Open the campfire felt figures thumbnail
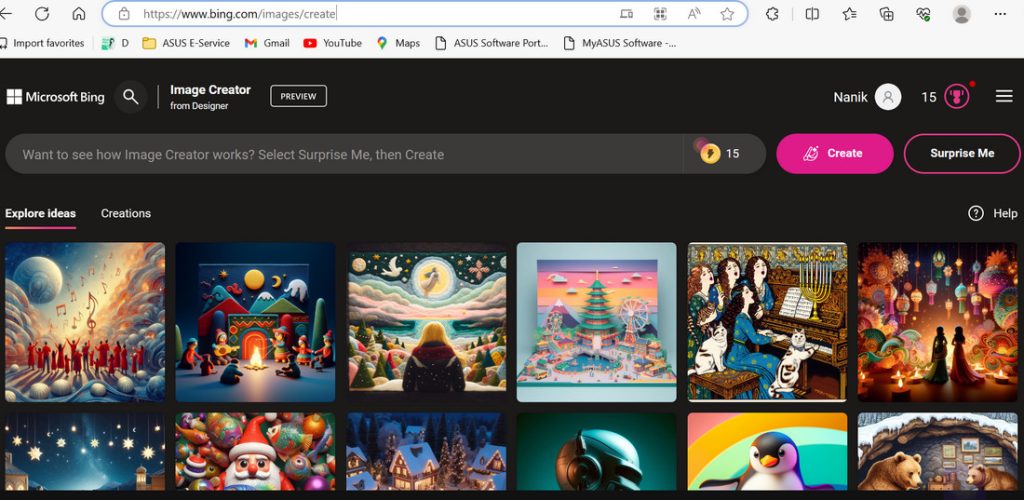The image size is (1024, 500). [x=255, y=322]
